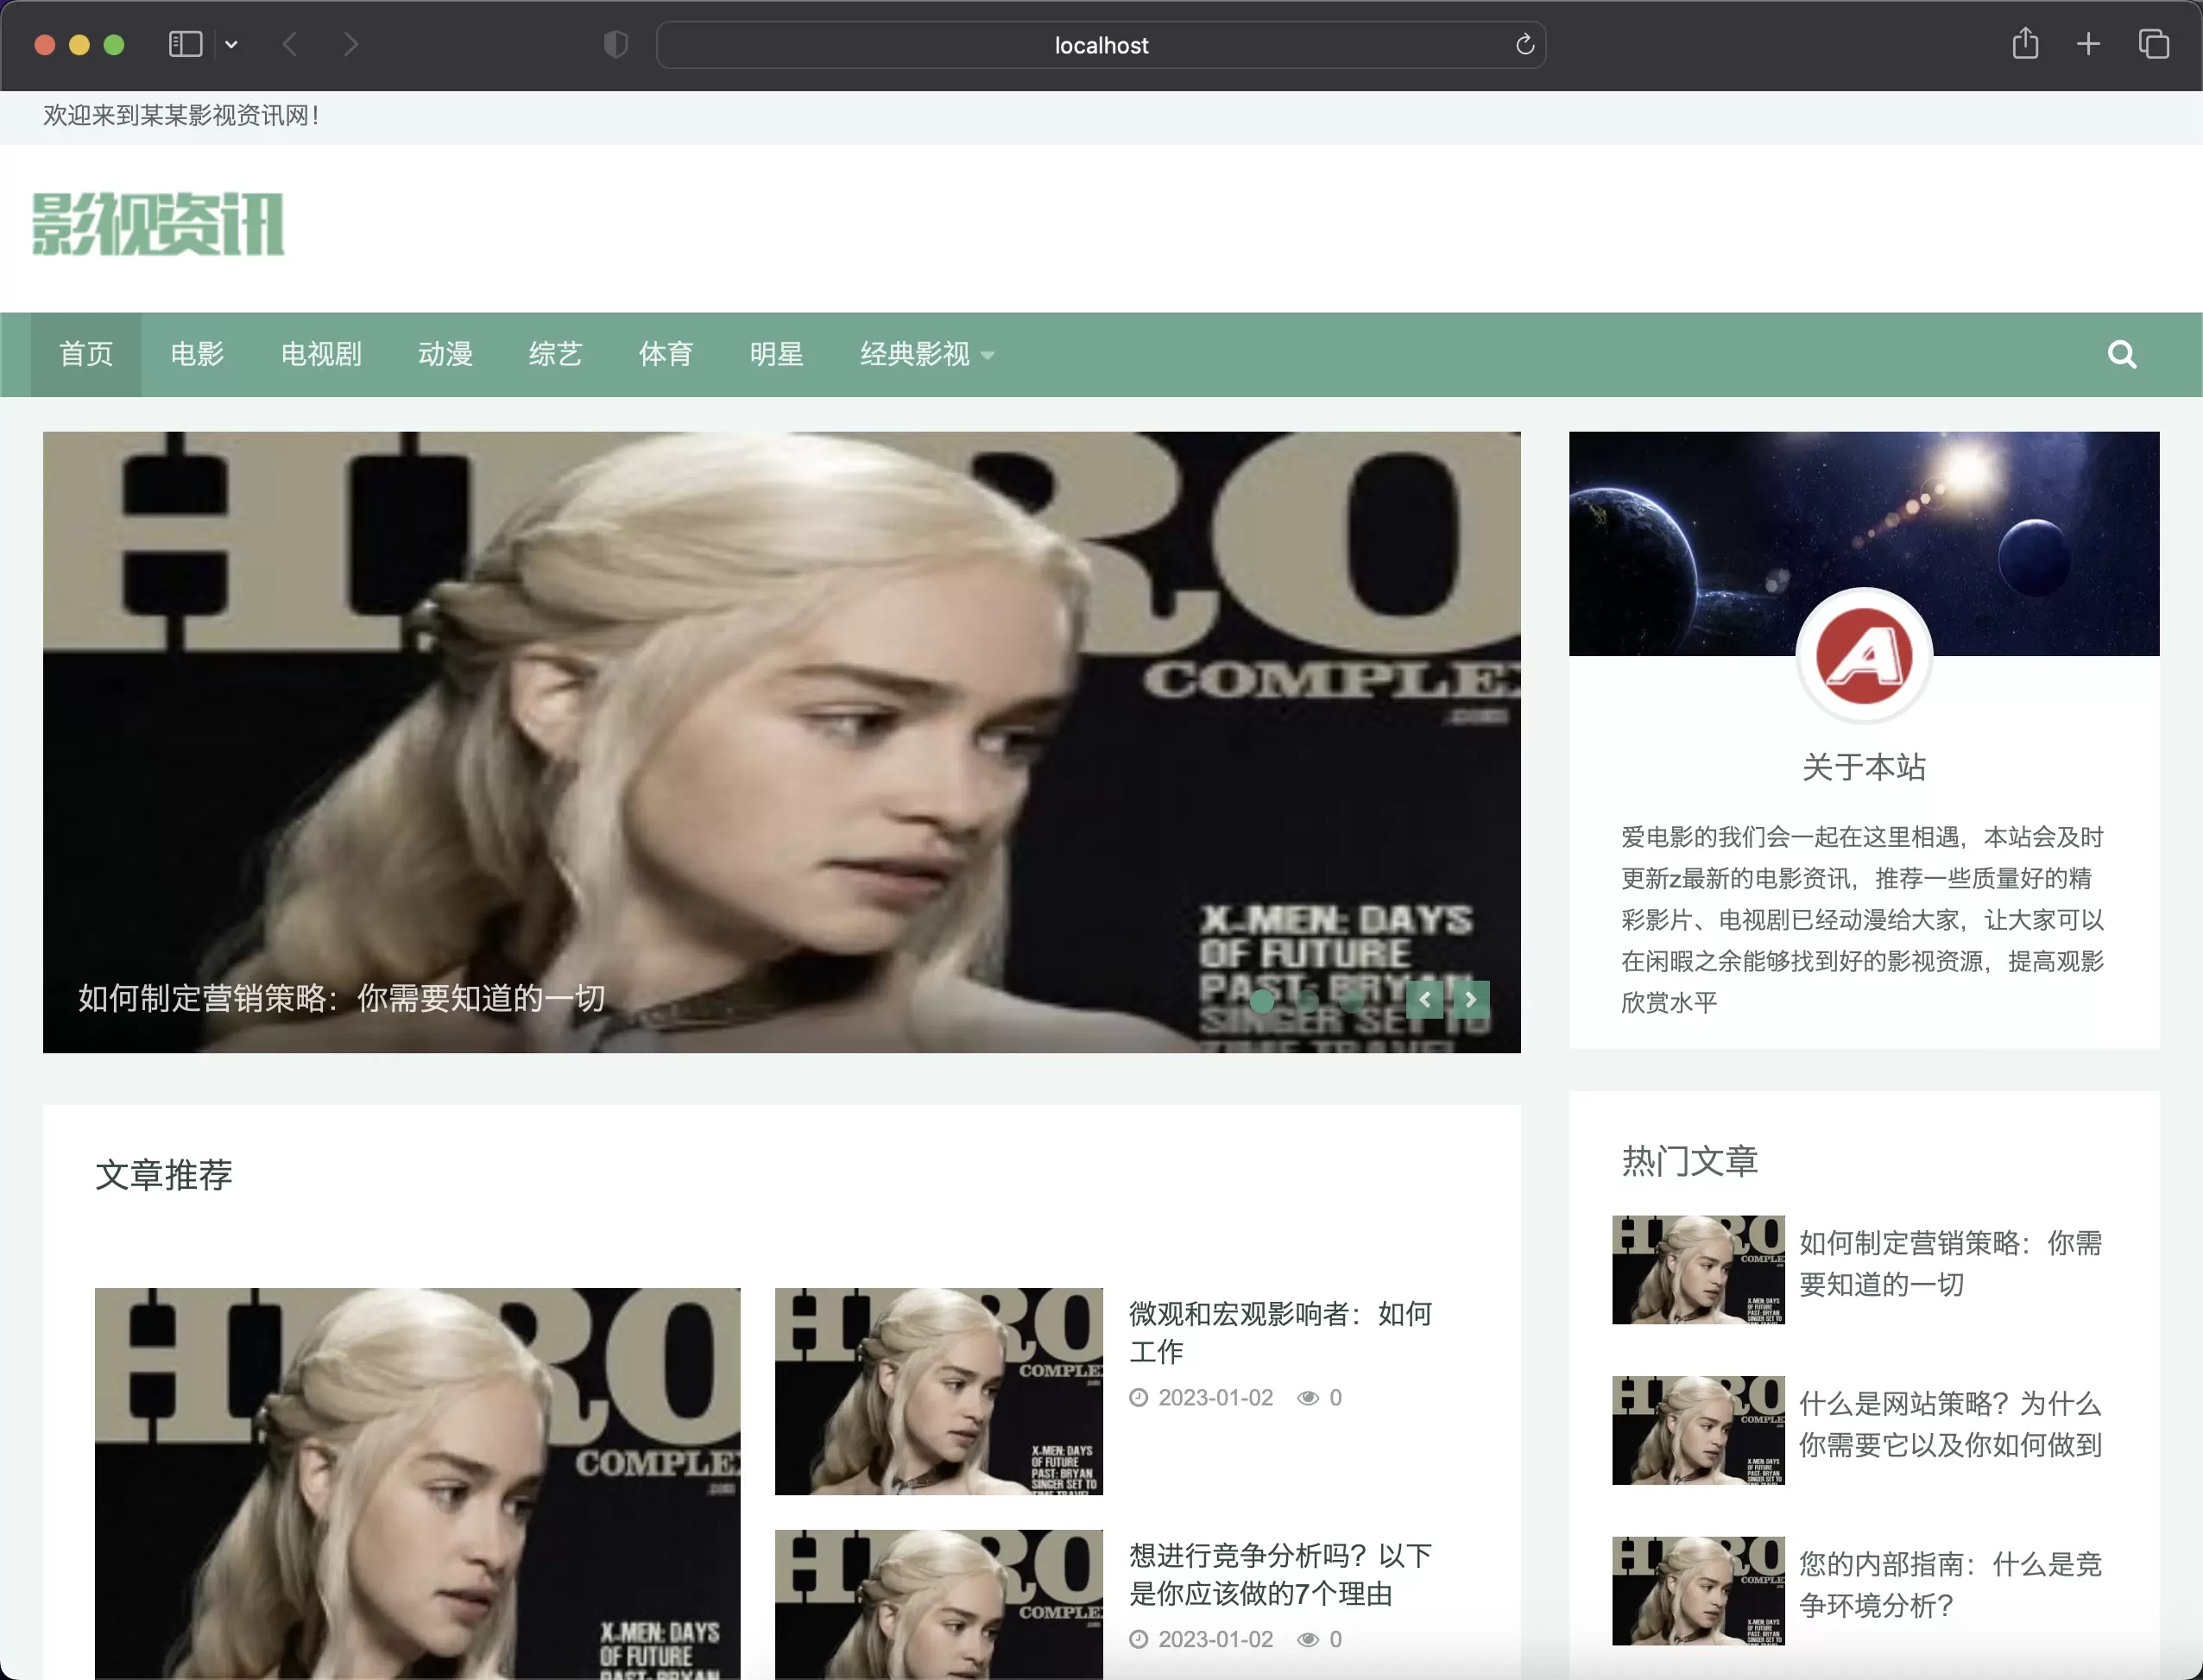Open the 电影 nav item
This screenshot has height=1680, width=2203.
coord(197,354)
